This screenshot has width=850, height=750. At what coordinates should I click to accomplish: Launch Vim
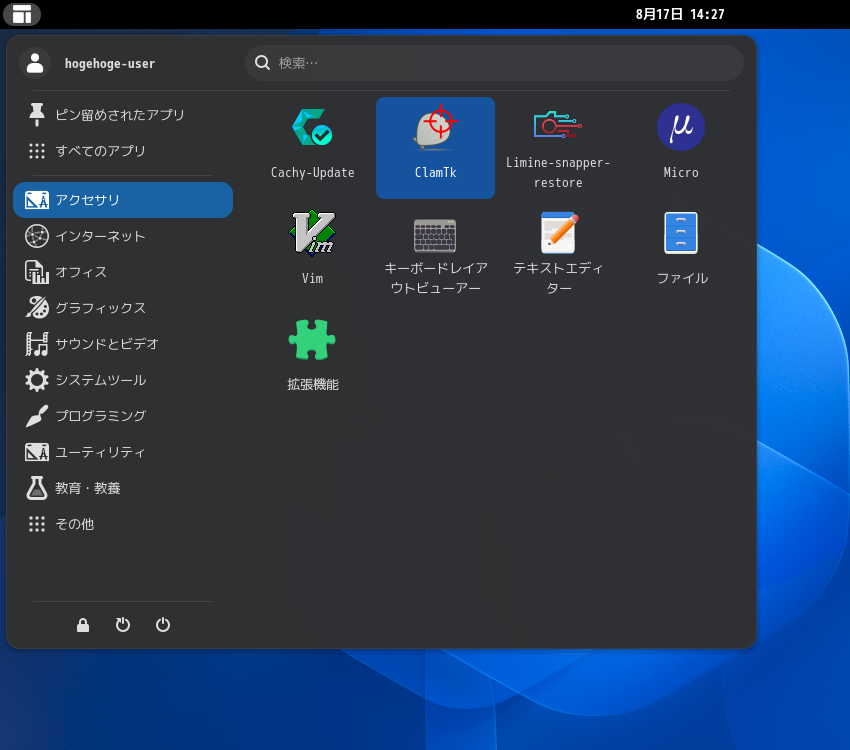click(312, 253)
